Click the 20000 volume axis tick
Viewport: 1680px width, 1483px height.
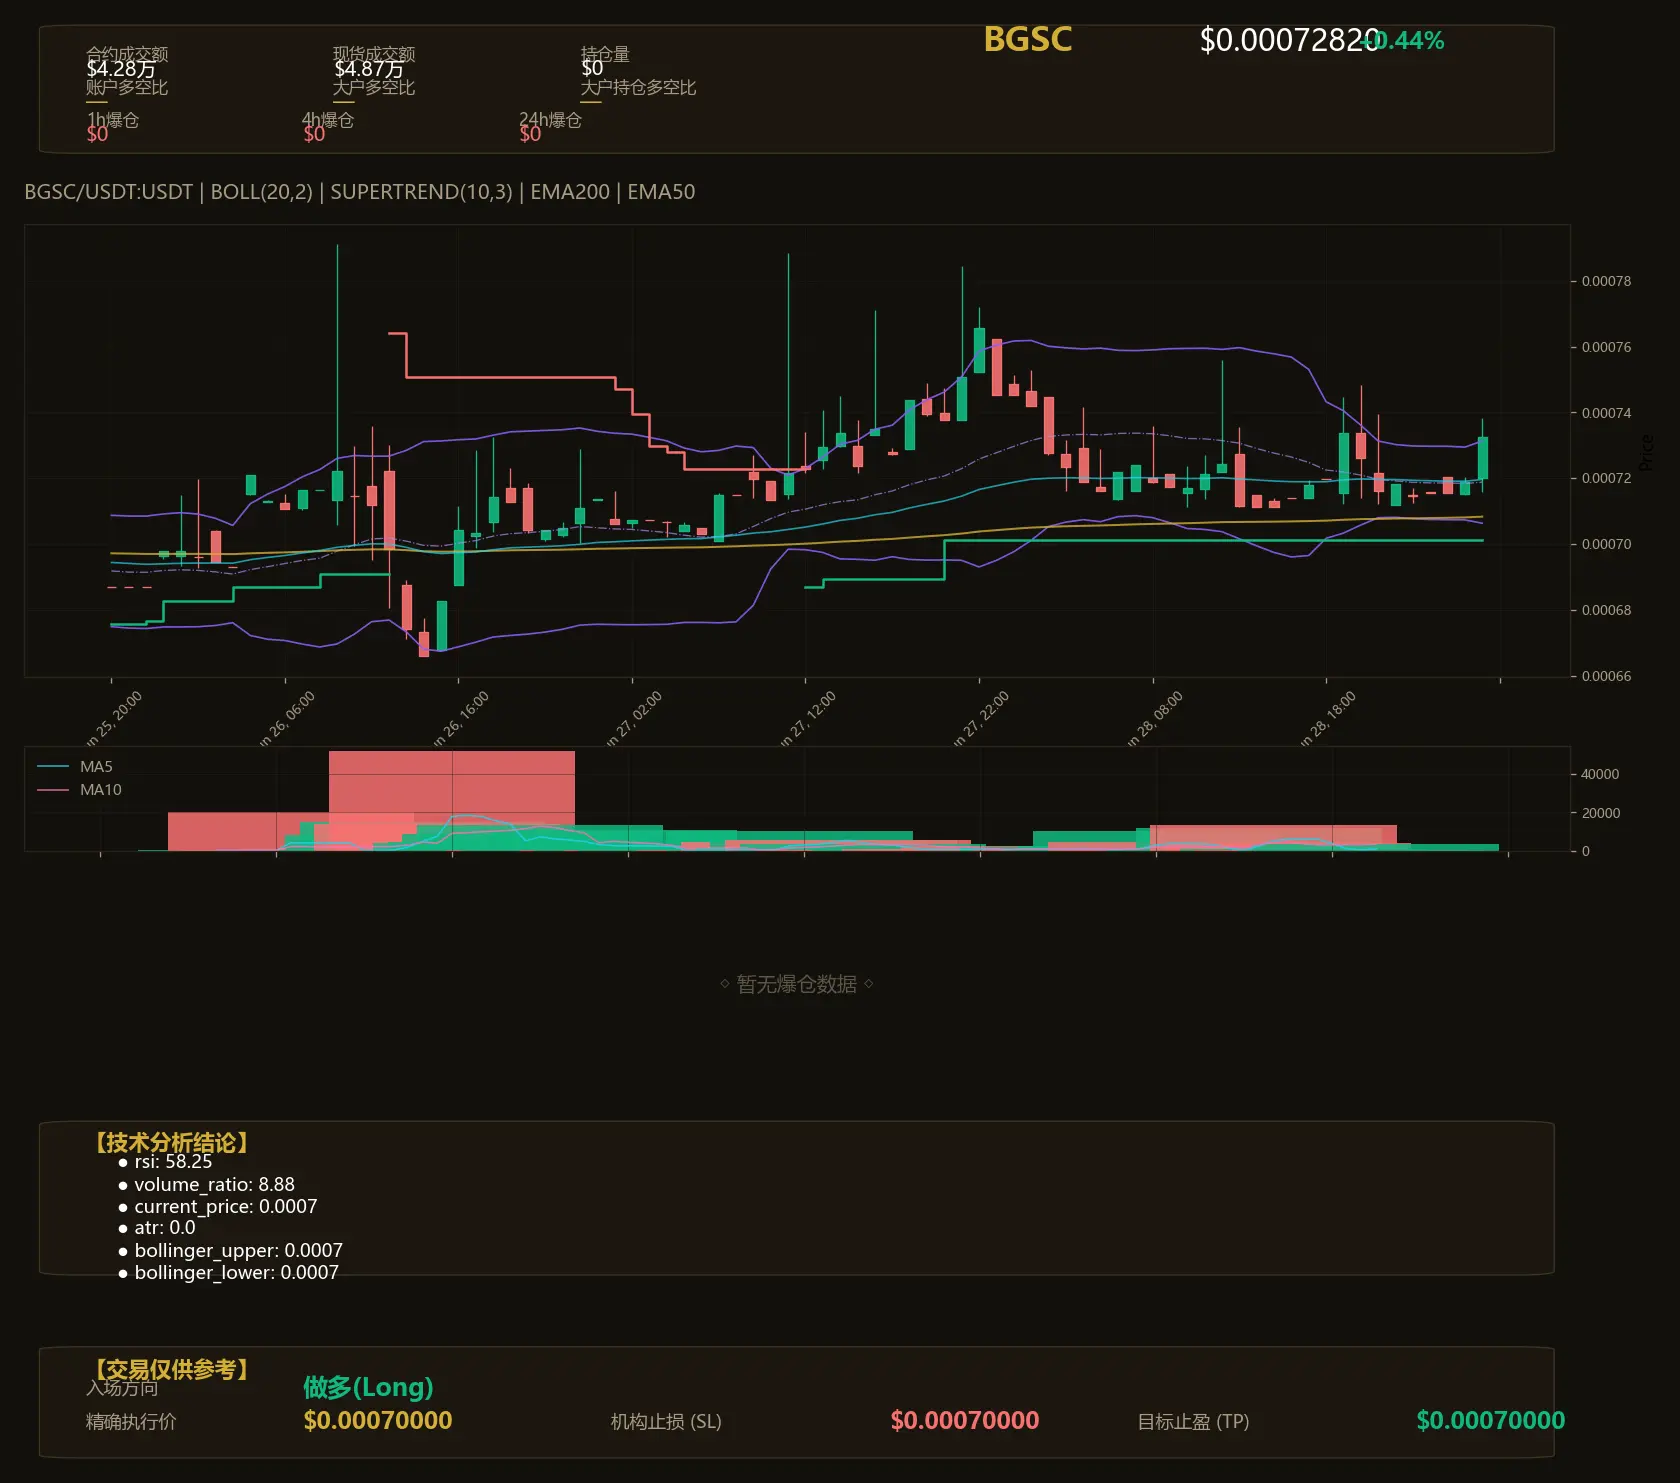(1600, 813)
